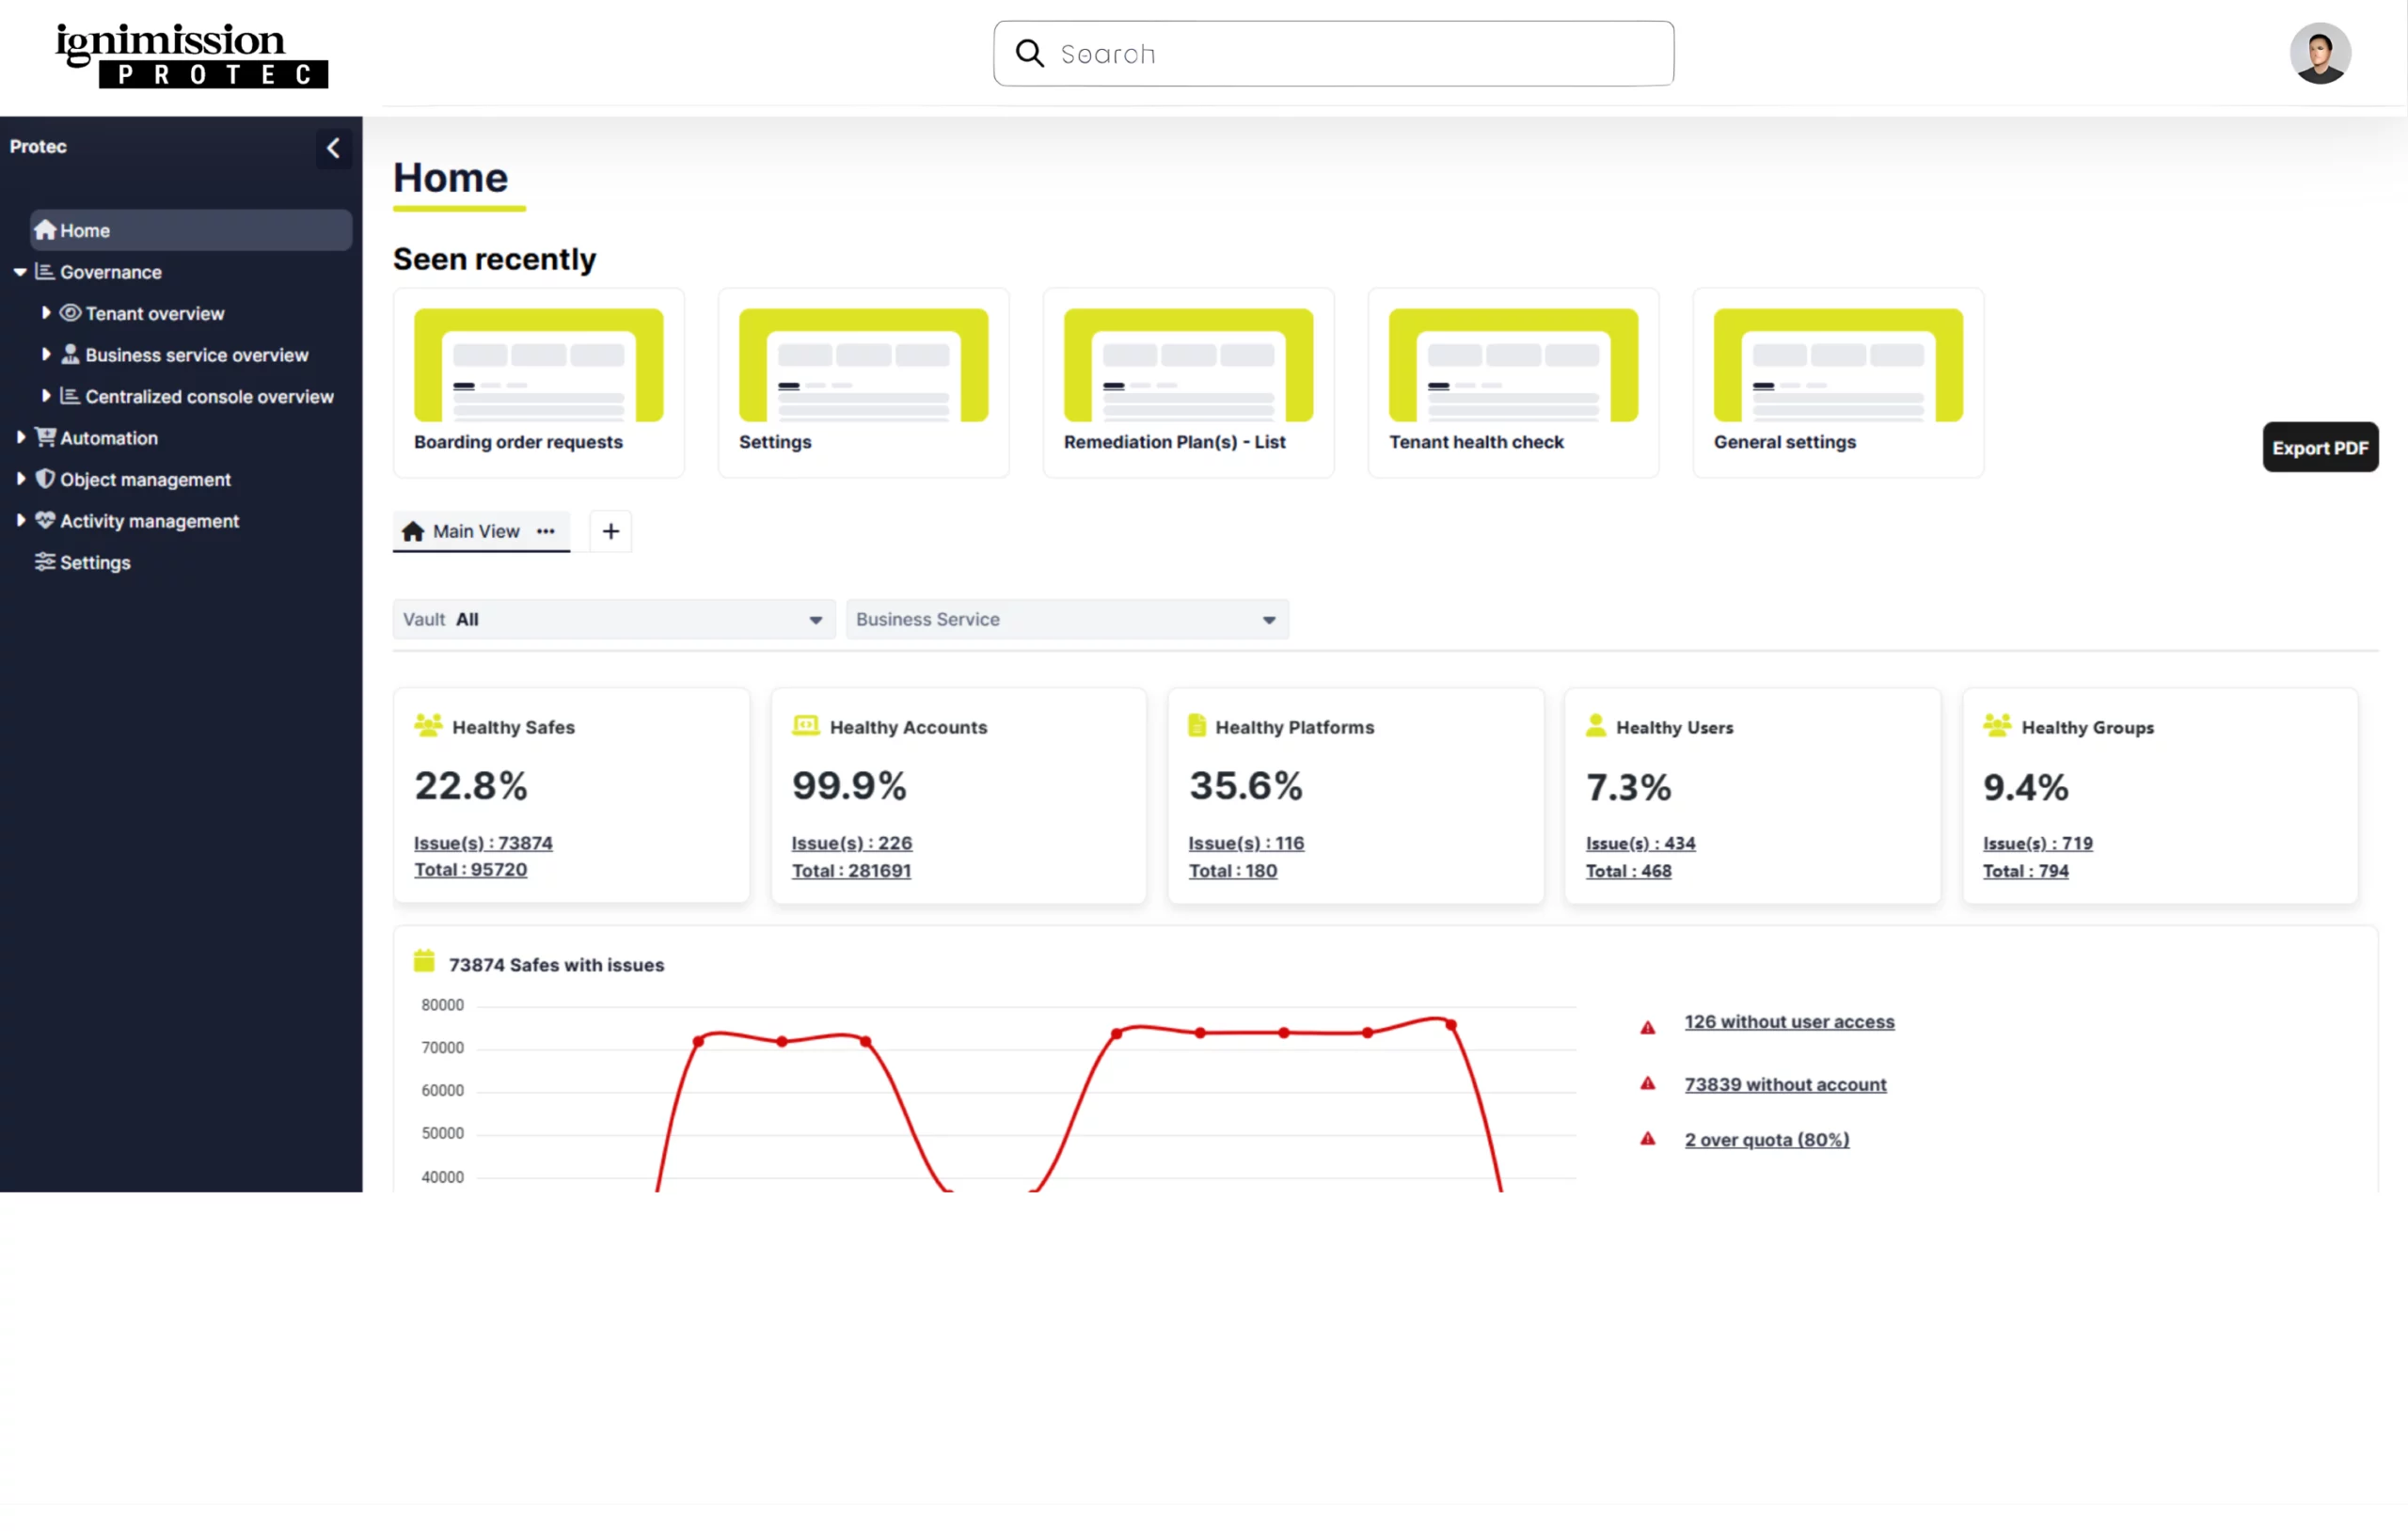Open the Vault All dropdown
This screenshot has height=1531, width=2408.
coord(613,619)
